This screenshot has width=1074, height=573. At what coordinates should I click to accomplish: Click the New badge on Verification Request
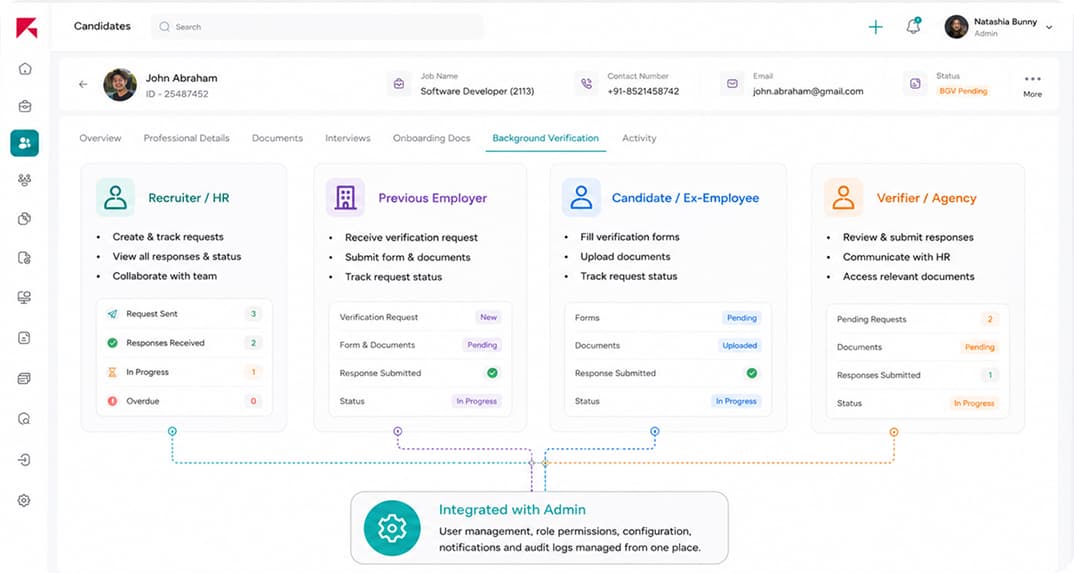[x=488, y=317]
